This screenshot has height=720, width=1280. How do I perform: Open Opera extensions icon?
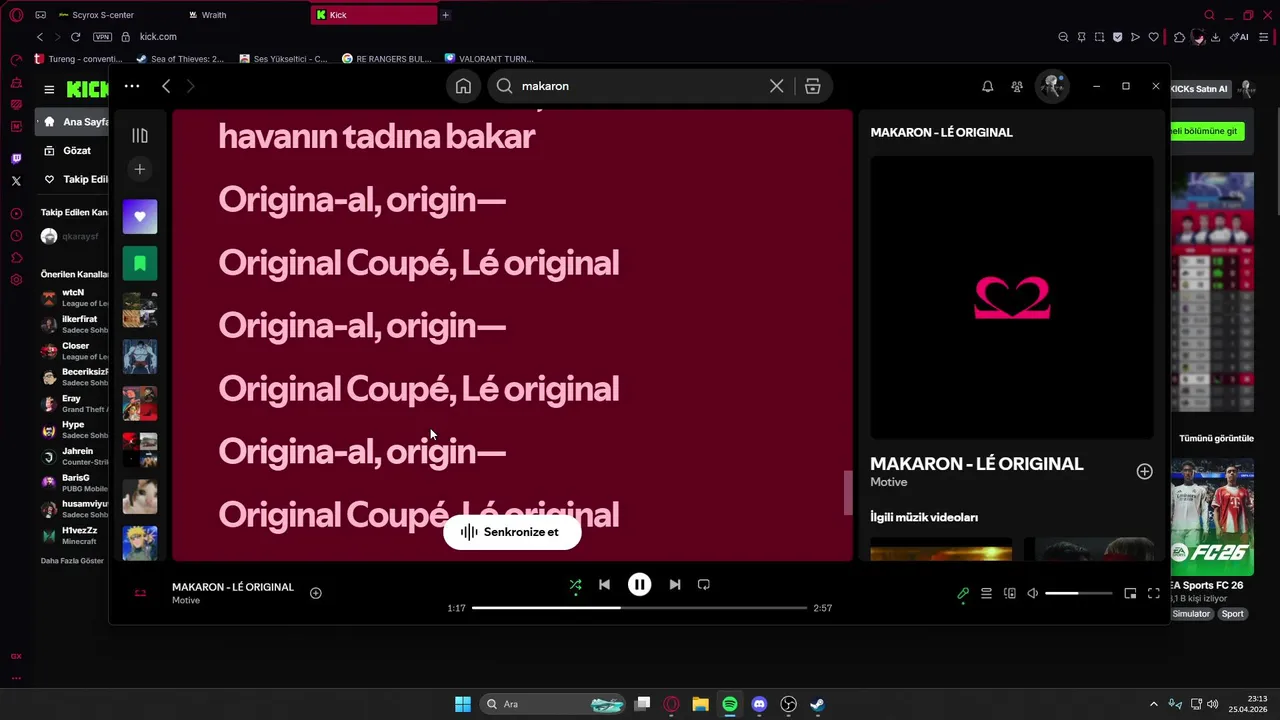click(1180, 37)
